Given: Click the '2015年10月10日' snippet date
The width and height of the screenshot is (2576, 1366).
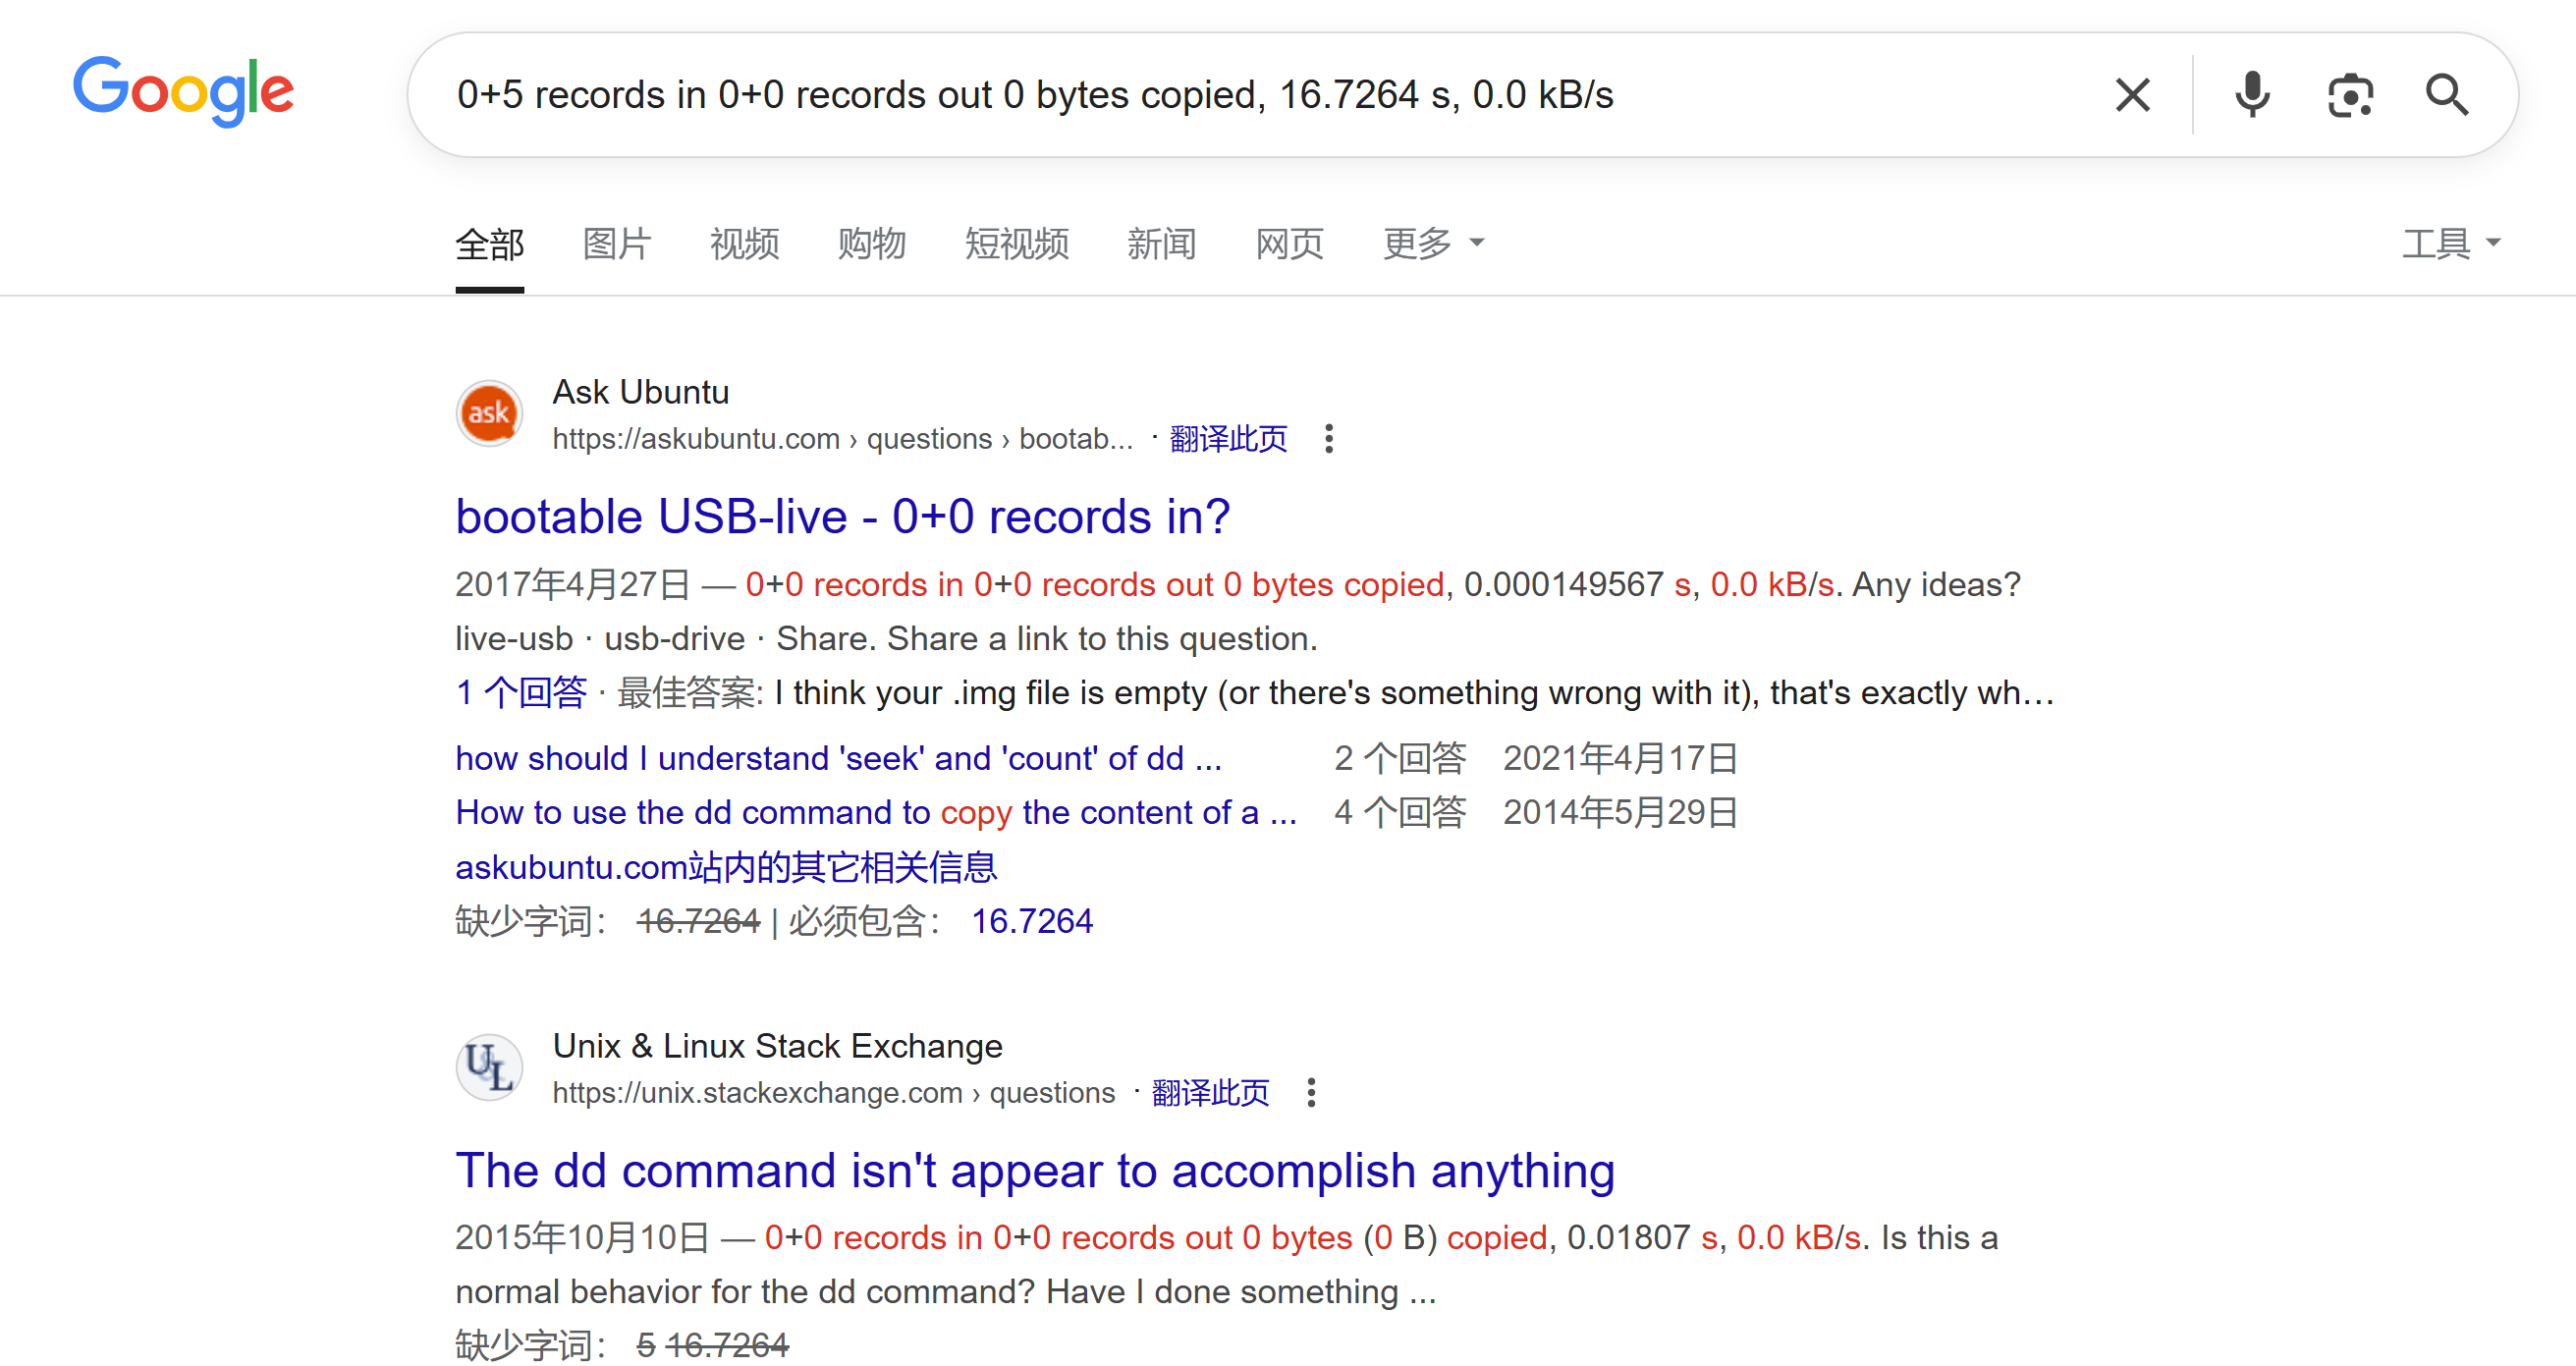Looking at the screenshot, I should 582,1238.
